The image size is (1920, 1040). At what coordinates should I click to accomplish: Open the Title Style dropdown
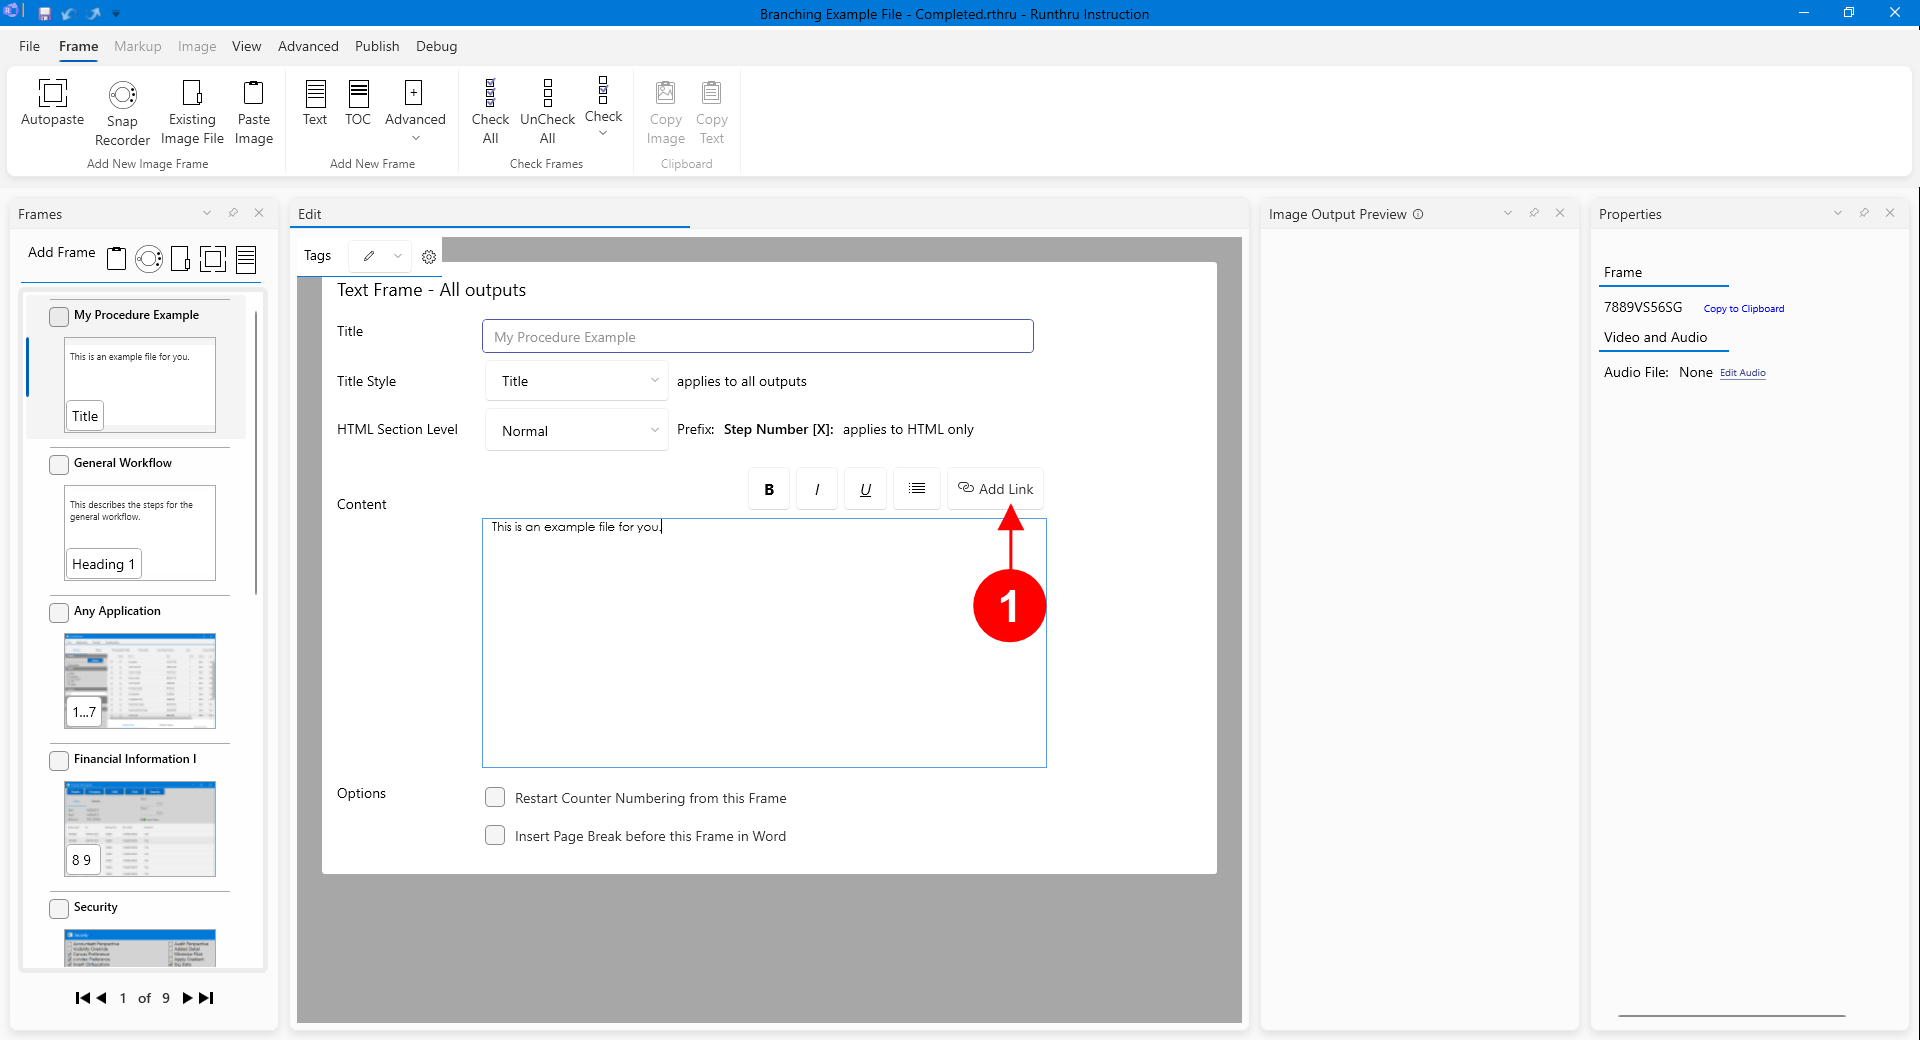point(577,381)
